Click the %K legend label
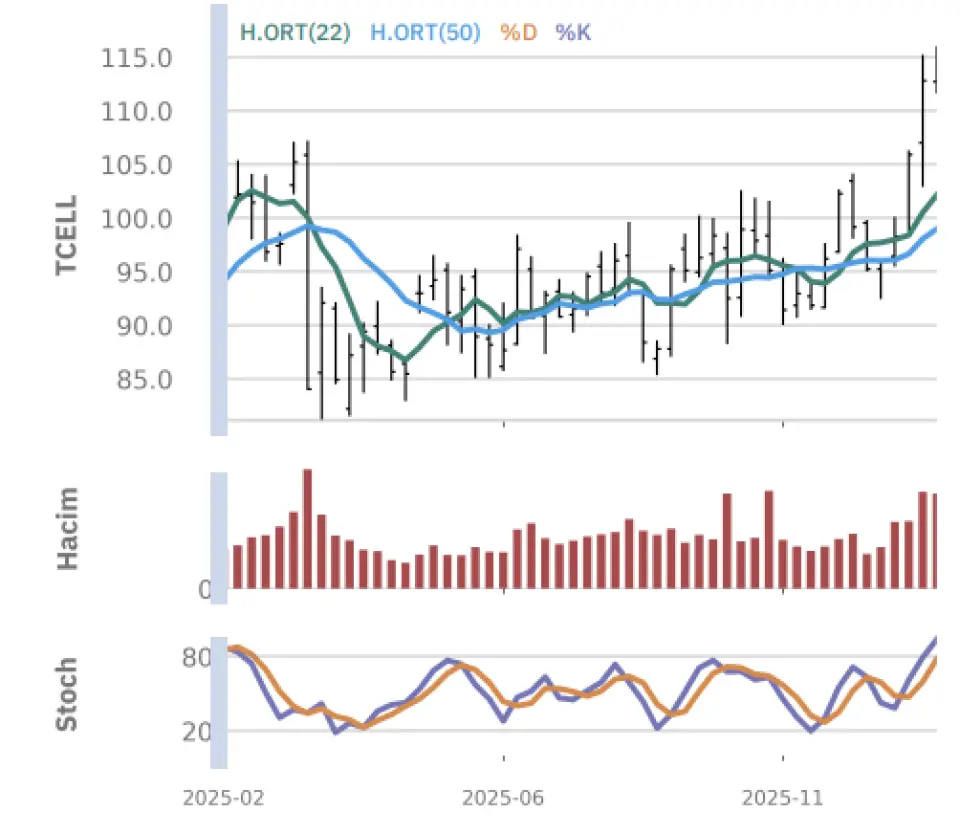 [x=573, y=32]
